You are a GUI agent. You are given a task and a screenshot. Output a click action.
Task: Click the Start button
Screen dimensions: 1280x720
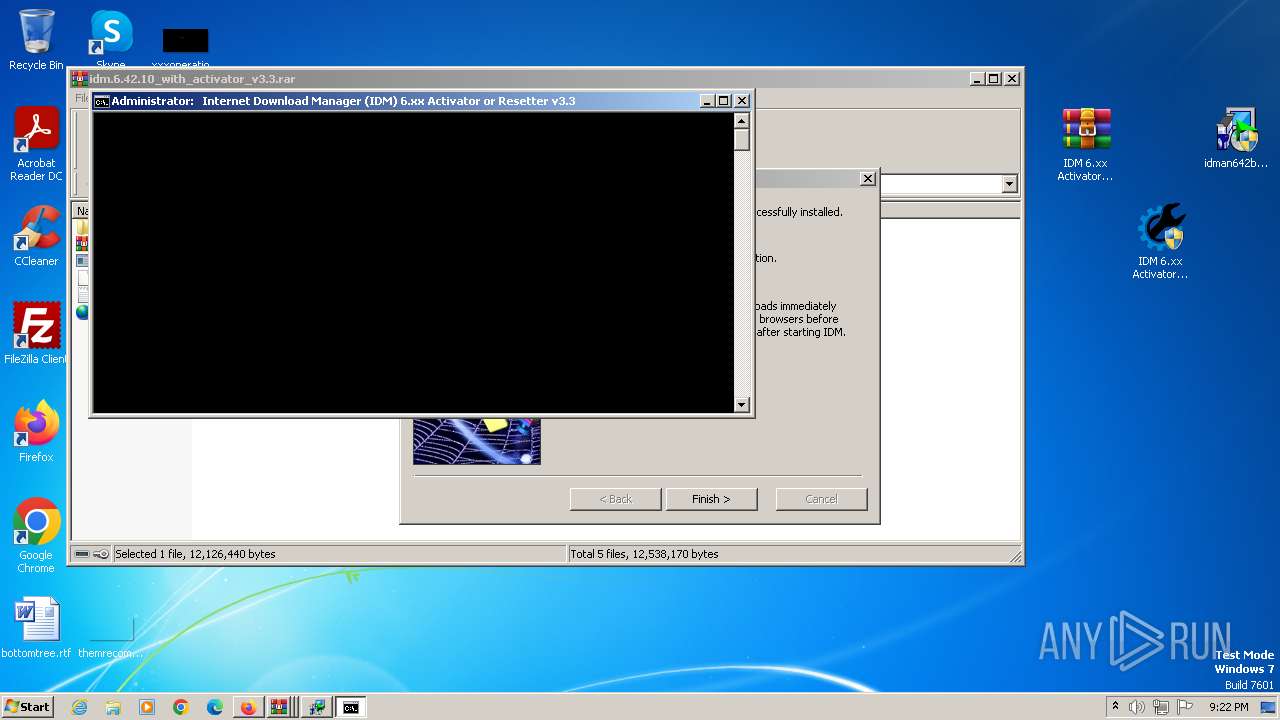pos(28,707)
